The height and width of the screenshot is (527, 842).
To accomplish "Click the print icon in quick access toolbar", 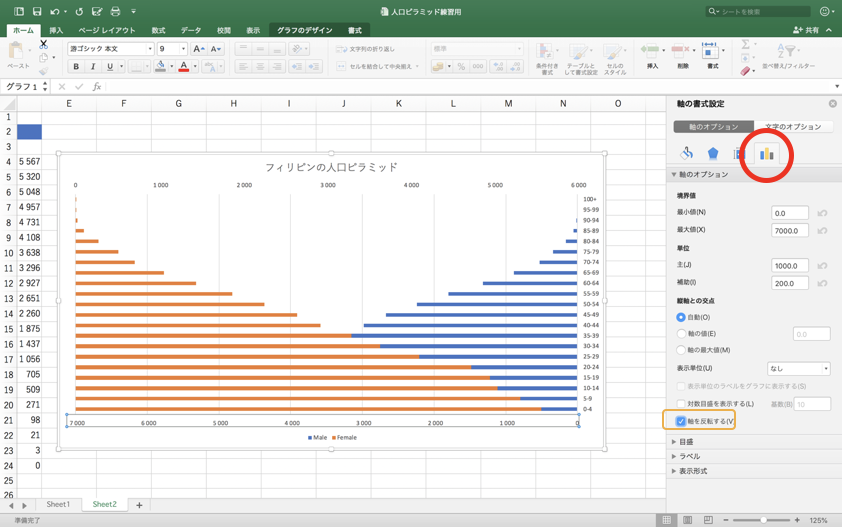I will point(115,11).
